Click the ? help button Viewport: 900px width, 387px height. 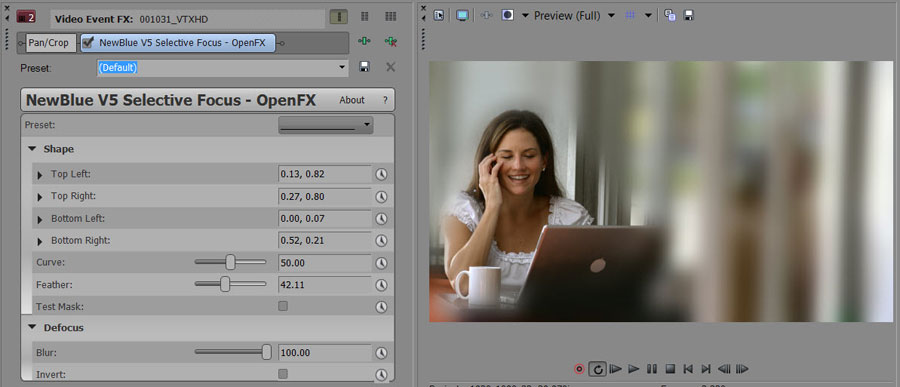point(385,100)
